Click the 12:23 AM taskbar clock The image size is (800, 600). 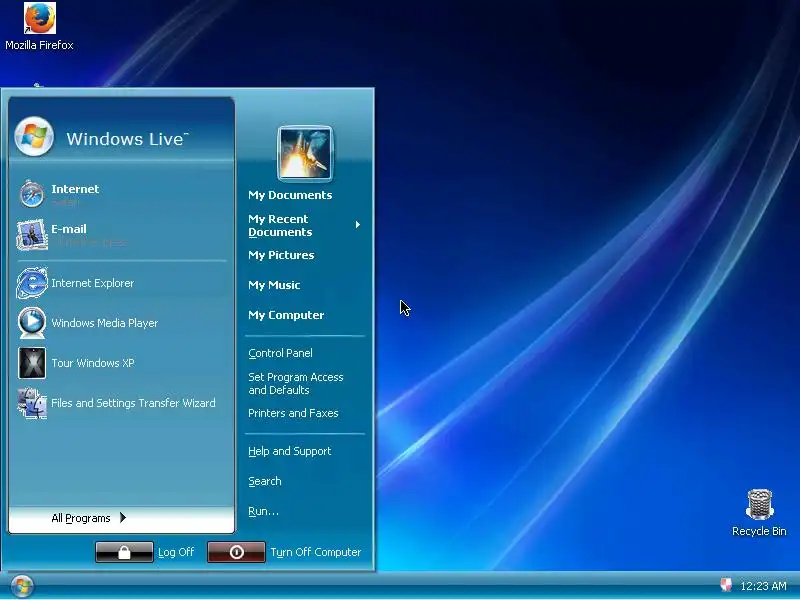[763, 586]
